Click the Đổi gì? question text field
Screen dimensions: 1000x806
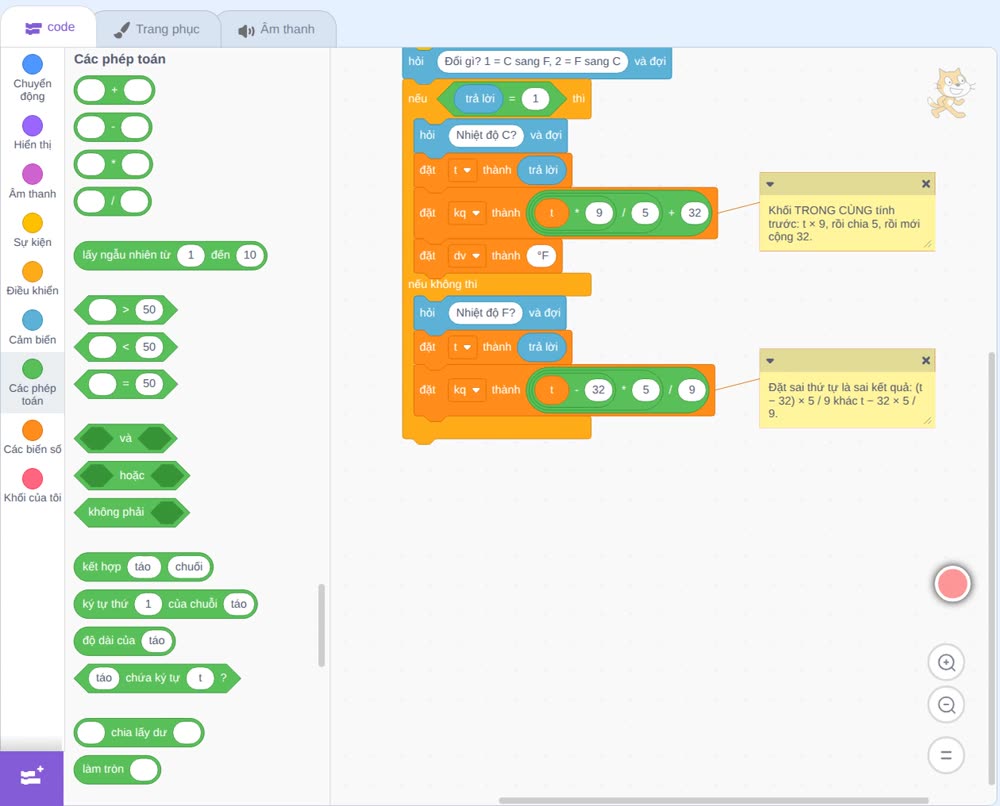(x=533, y=61)
